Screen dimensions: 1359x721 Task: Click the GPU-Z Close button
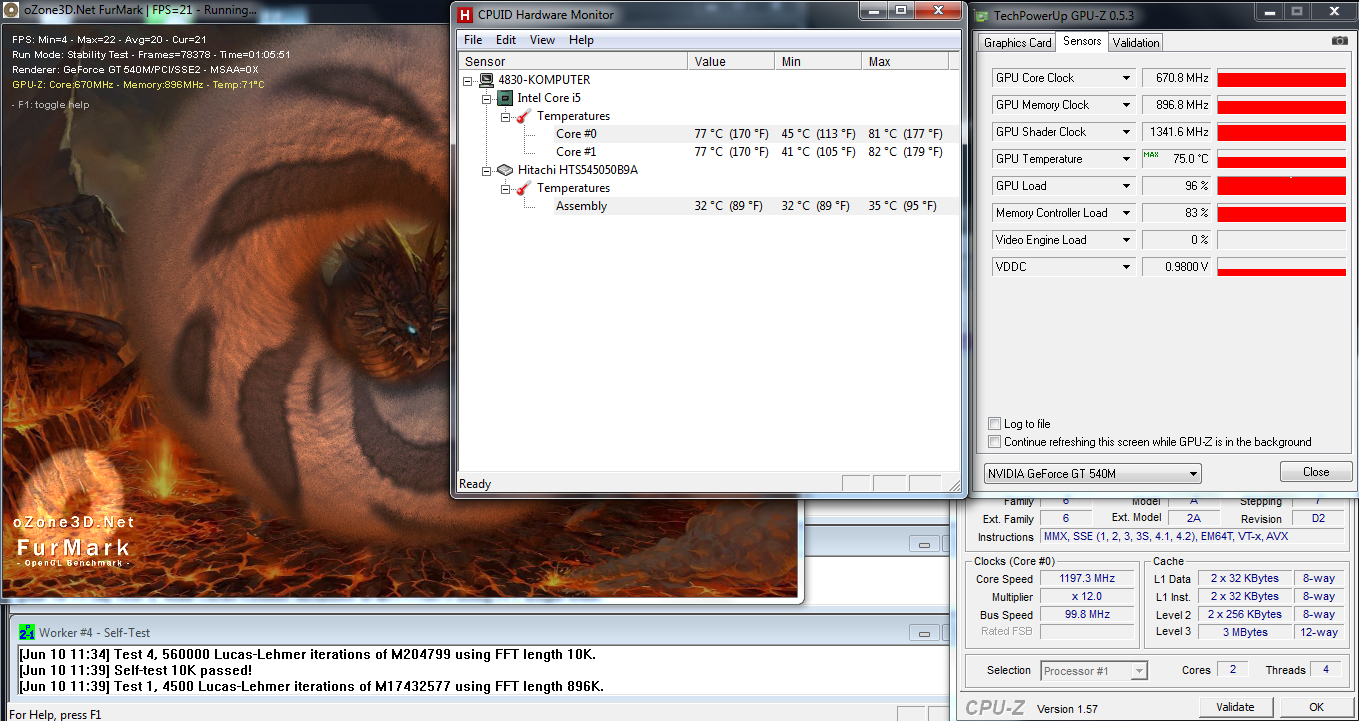tap(1316, 472)
